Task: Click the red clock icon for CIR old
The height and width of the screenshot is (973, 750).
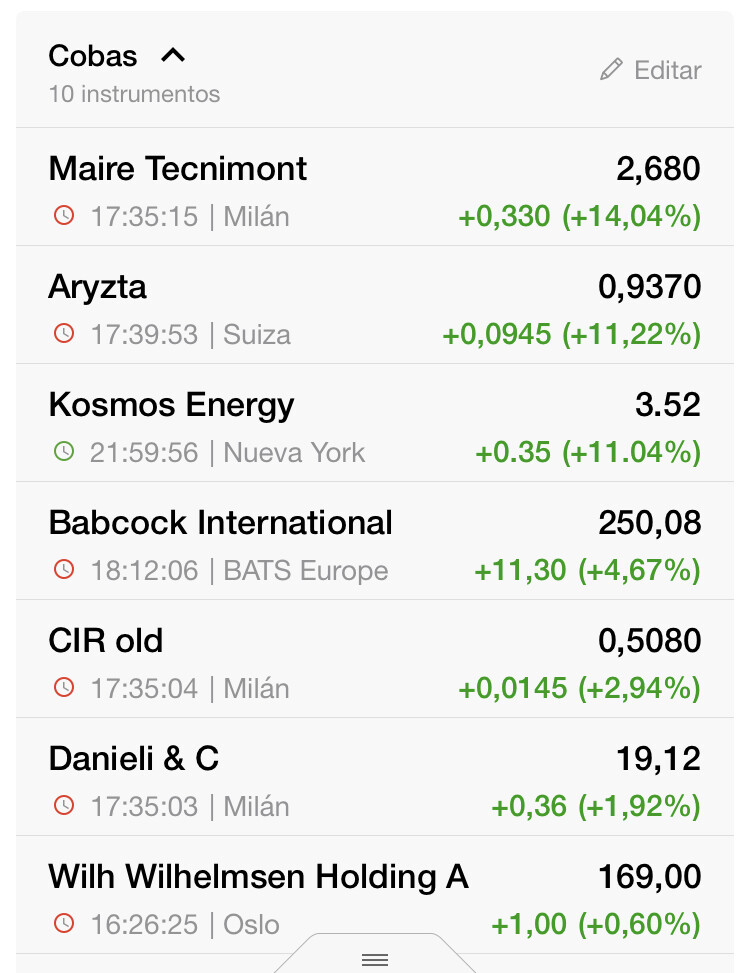Action: [x=64, y=688]
